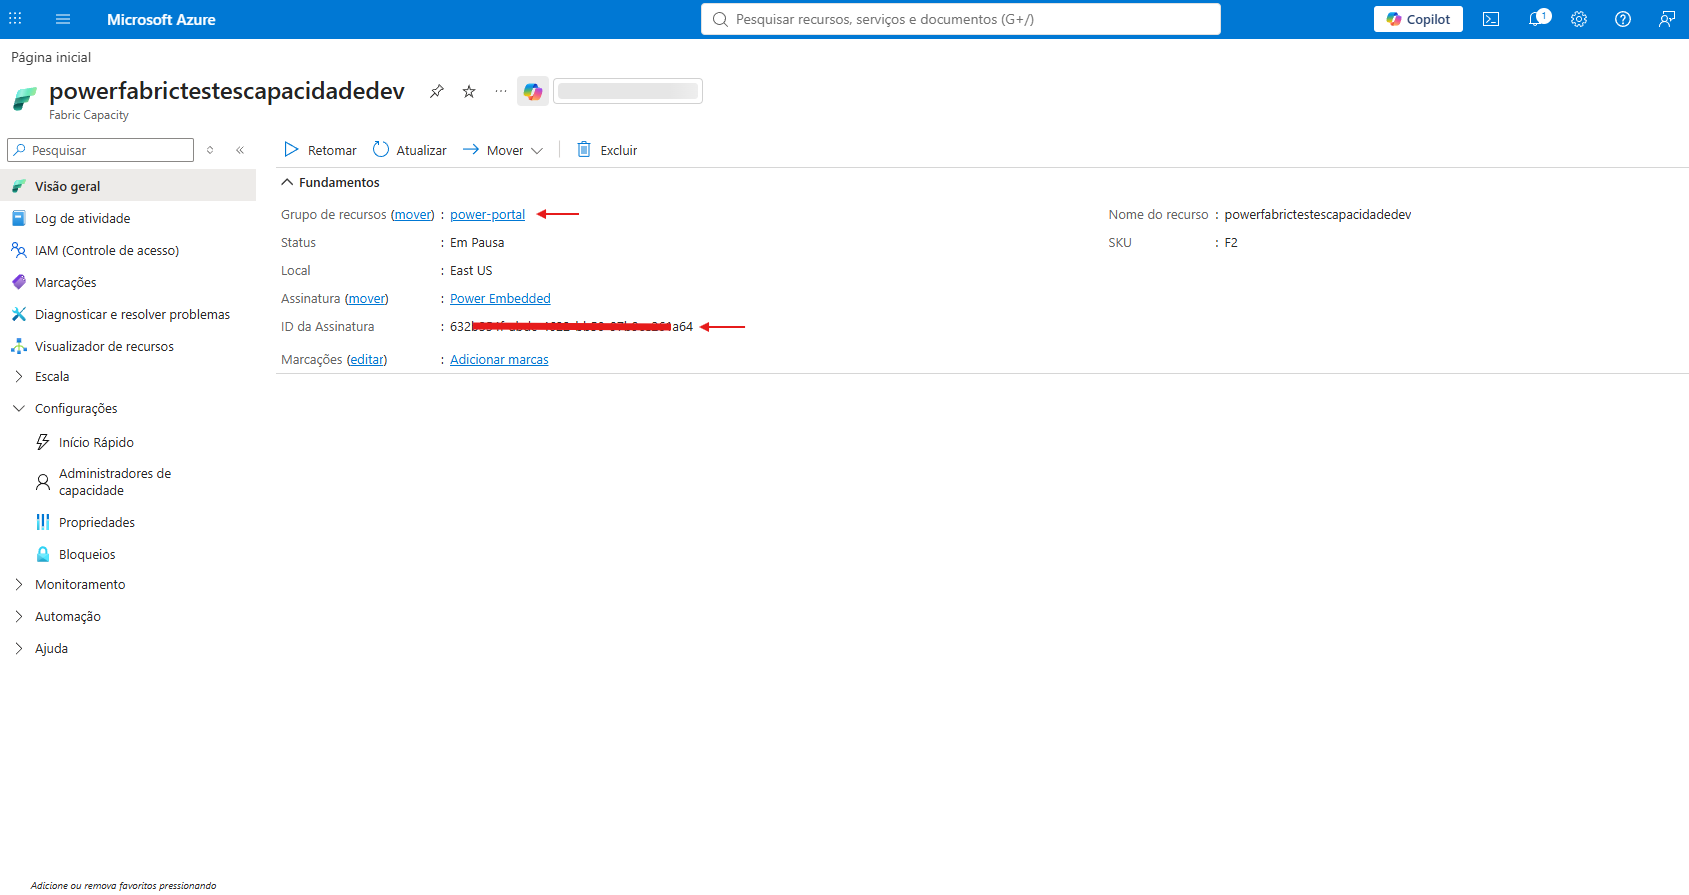The height and width of the screenshot is (895, 1689).
Task: Click the Retomar play button
Action: coord(320,150)
